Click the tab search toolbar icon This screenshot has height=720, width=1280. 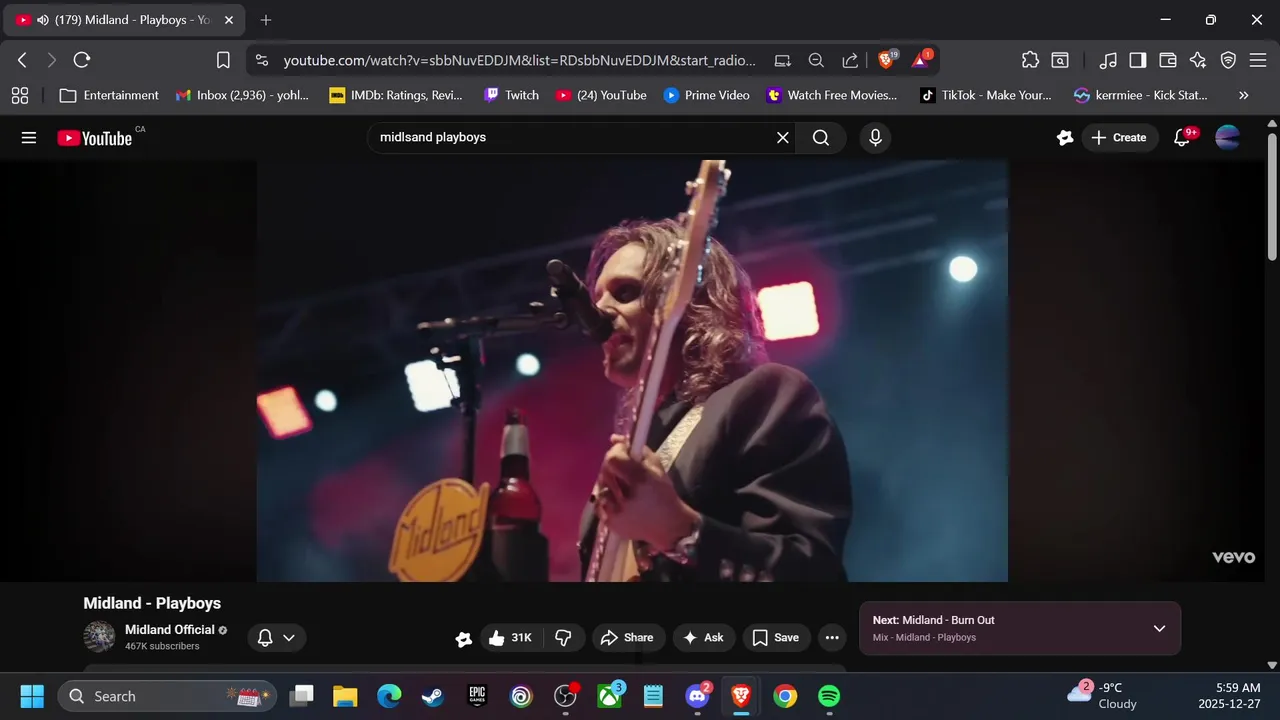(1060, 60)
